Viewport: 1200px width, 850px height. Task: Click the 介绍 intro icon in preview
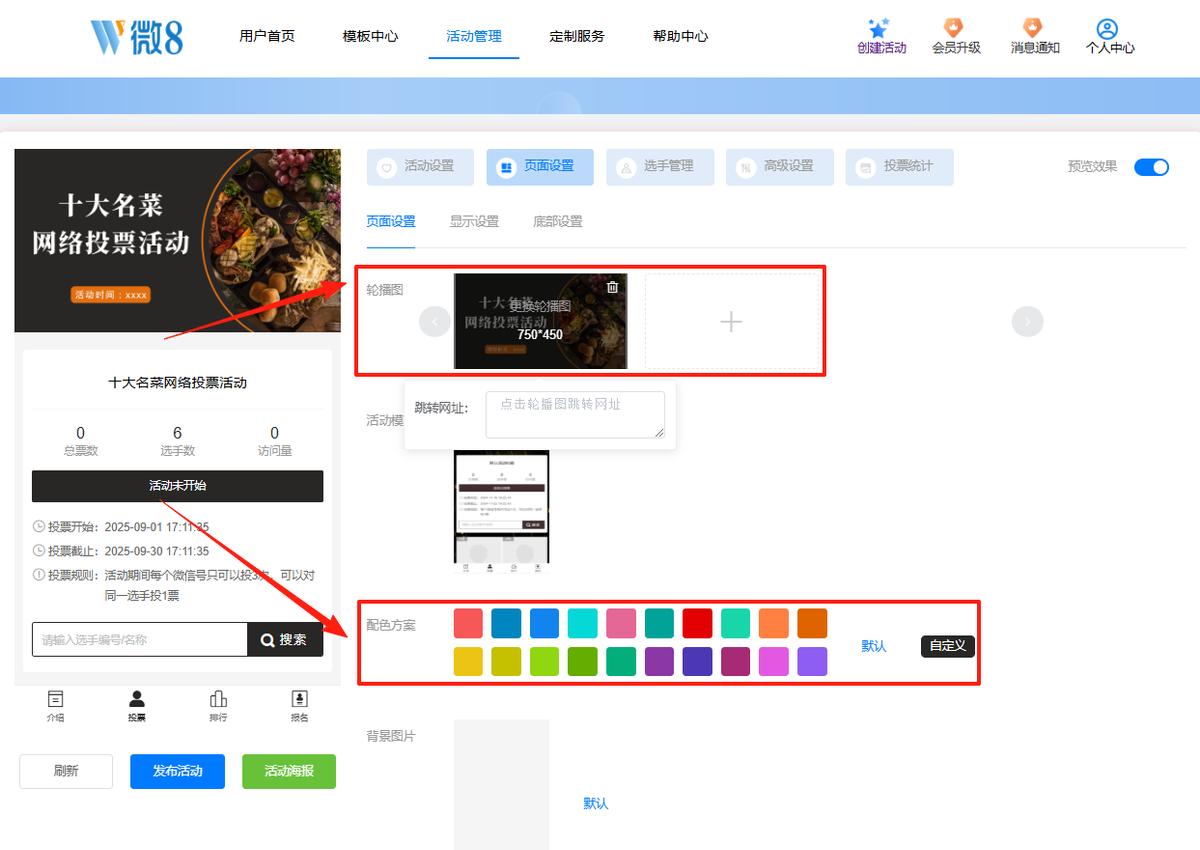pyautogui.click(x=56, y=699)
